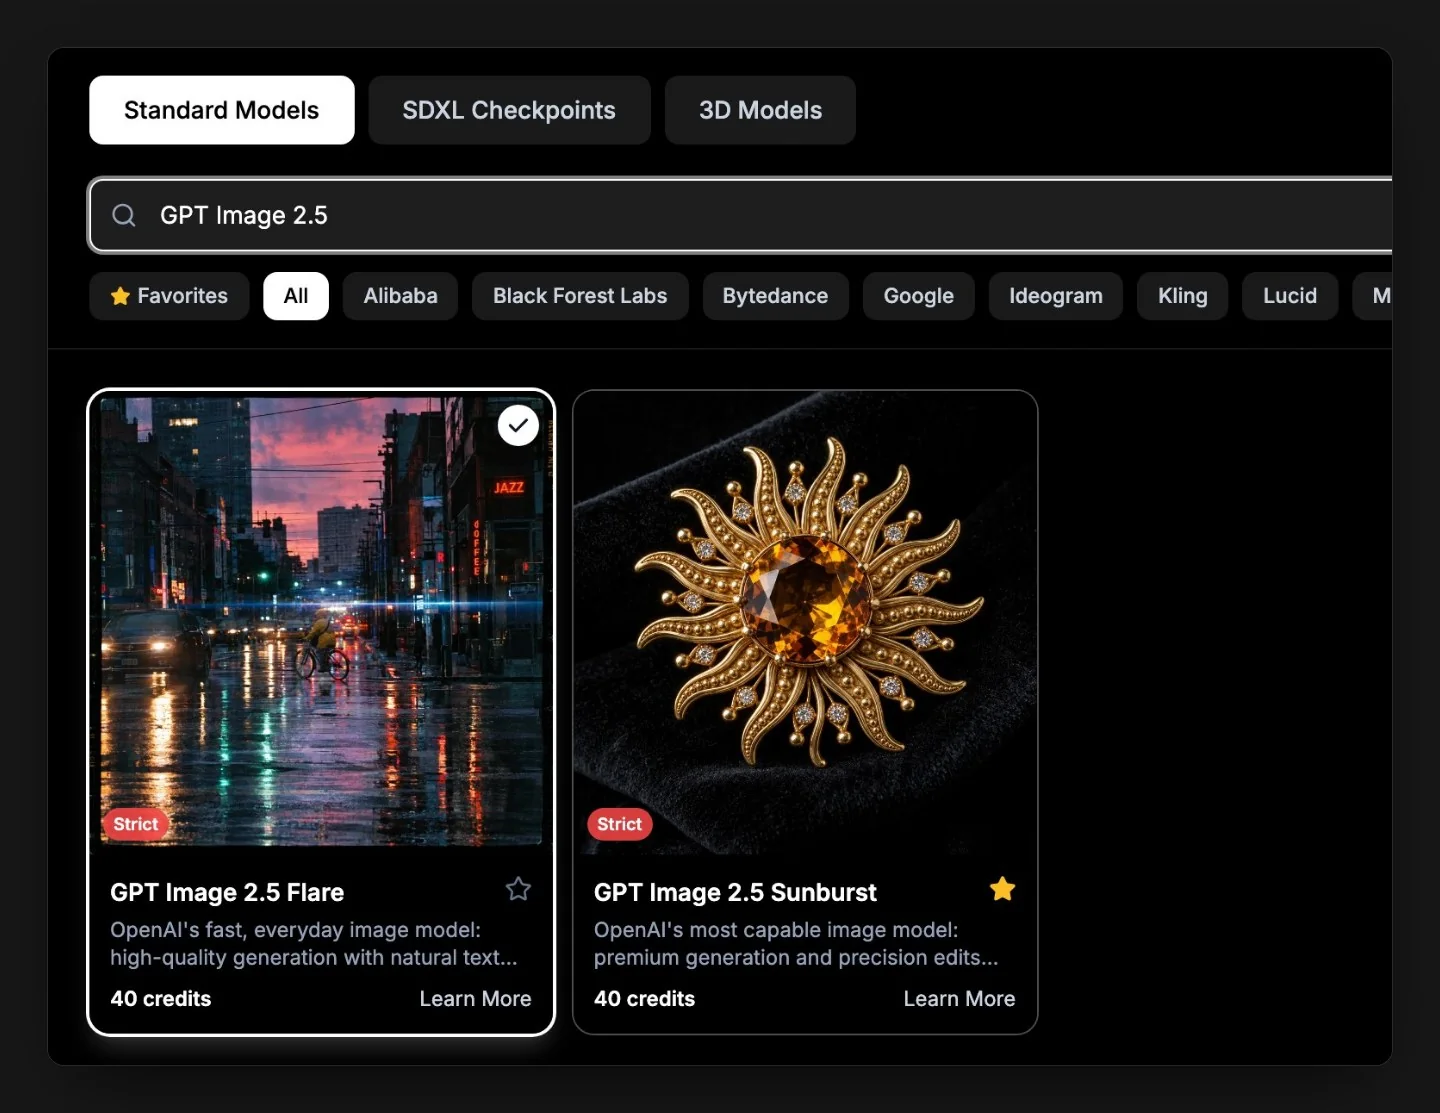Filter models by Lucid

coord(1290,296)
